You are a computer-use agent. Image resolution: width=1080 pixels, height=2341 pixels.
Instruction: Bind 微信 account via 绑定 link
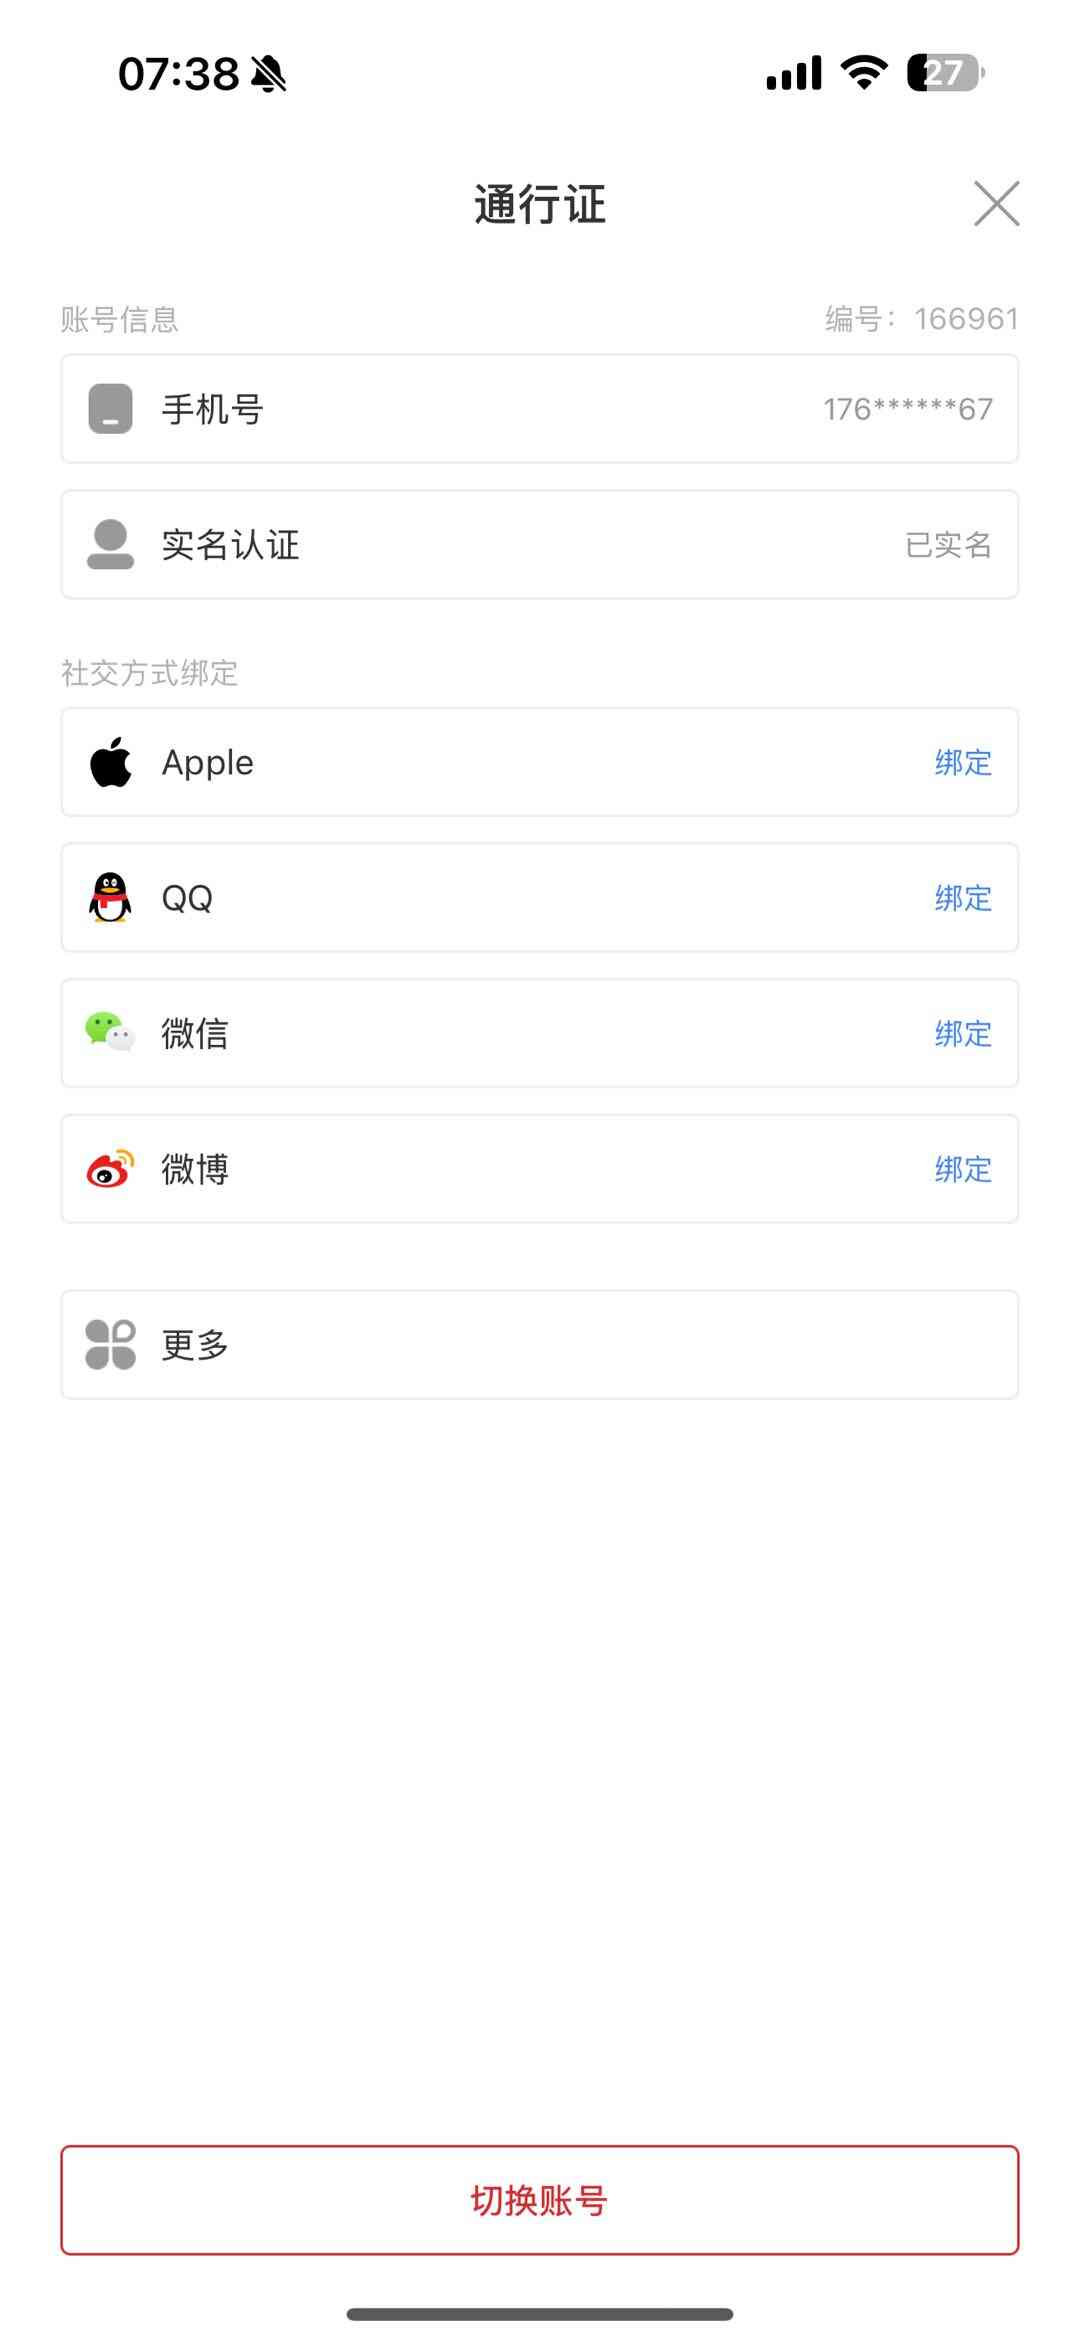(x=963, y=1033)
